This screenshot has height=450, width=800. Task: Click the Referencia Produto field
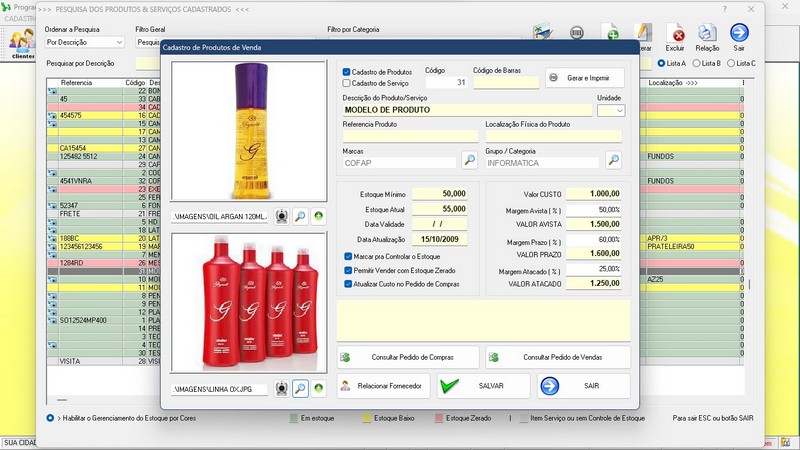[410, 136]
